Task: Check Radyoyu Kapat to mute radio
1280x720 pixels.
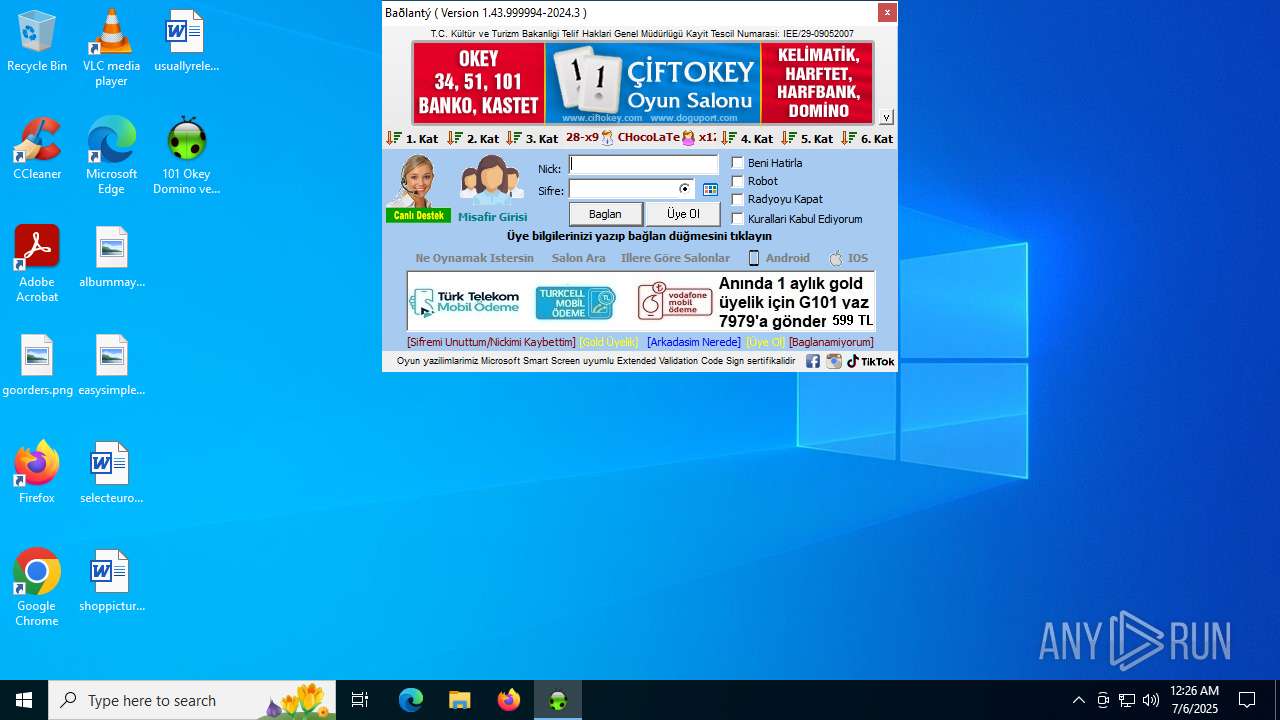Action: click(x=738, y=199)
